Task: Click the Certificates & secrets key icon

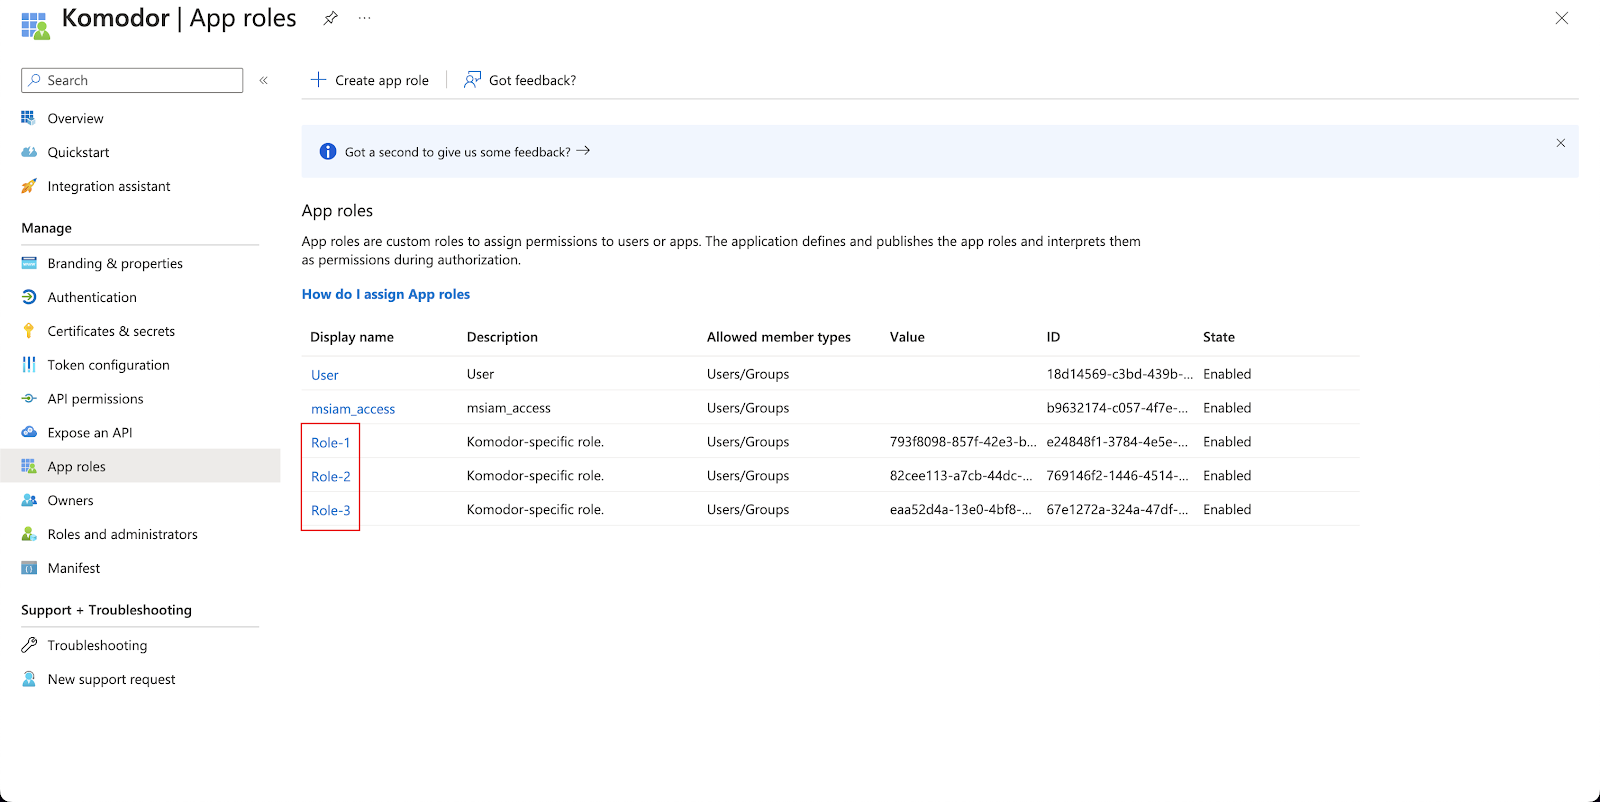Action: [29, 331]
